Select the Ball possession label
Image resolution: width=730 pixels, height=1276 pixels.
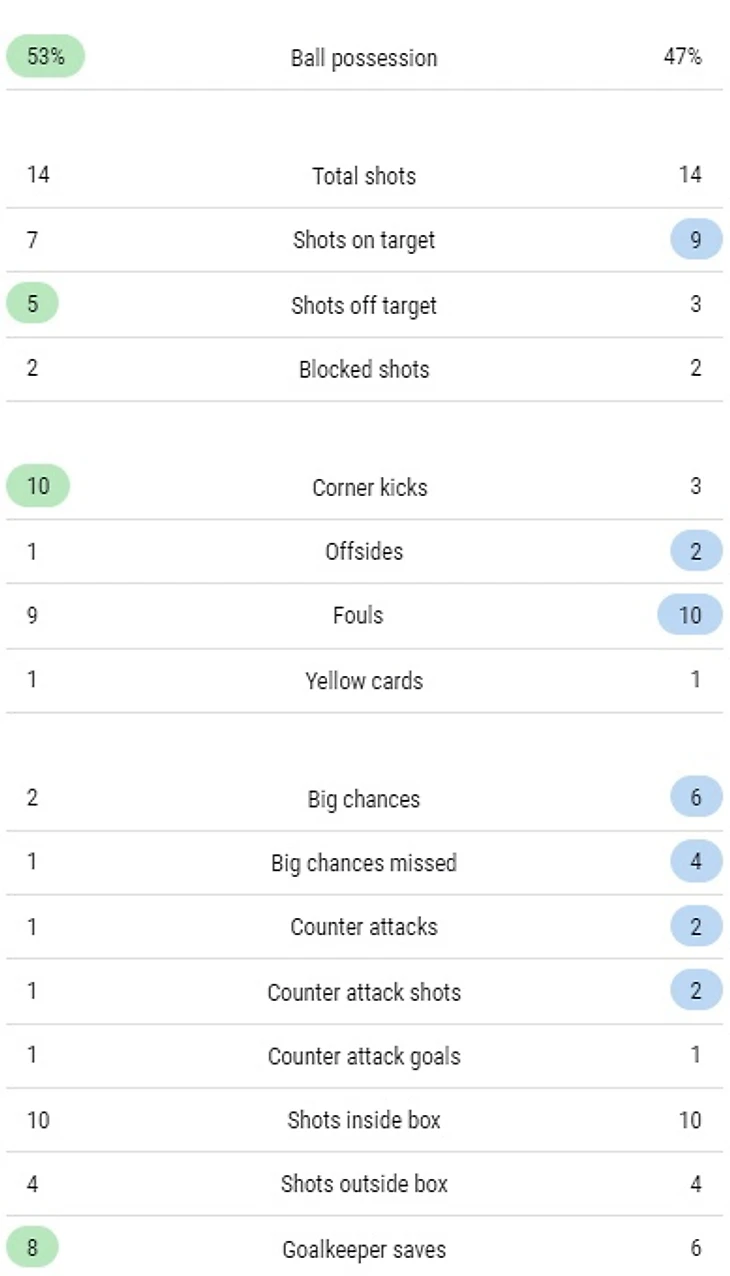click(x=364, y=58)
